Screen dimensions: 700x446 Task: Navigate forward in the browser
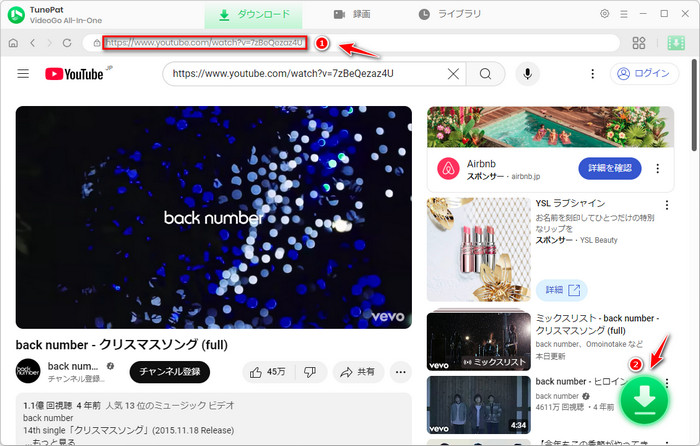point(50,43)
